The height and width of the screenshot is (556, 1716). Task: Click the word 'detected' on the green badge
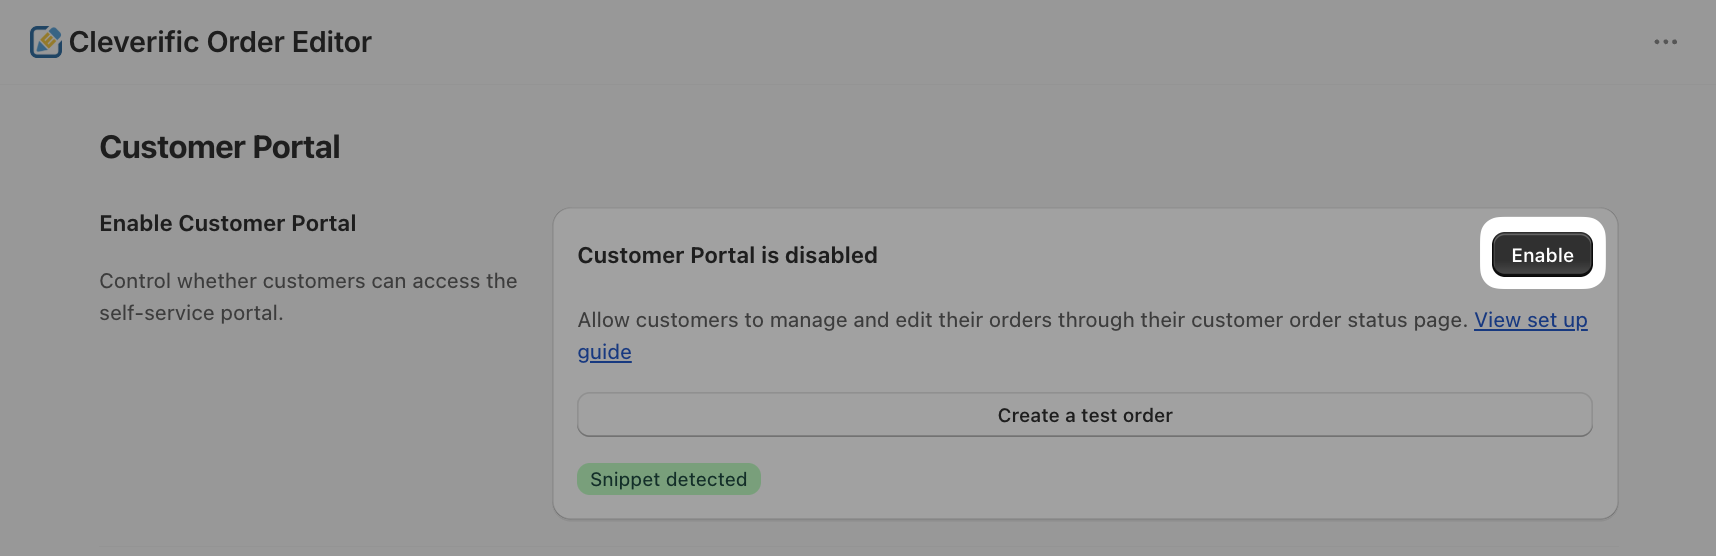point(706,479)
